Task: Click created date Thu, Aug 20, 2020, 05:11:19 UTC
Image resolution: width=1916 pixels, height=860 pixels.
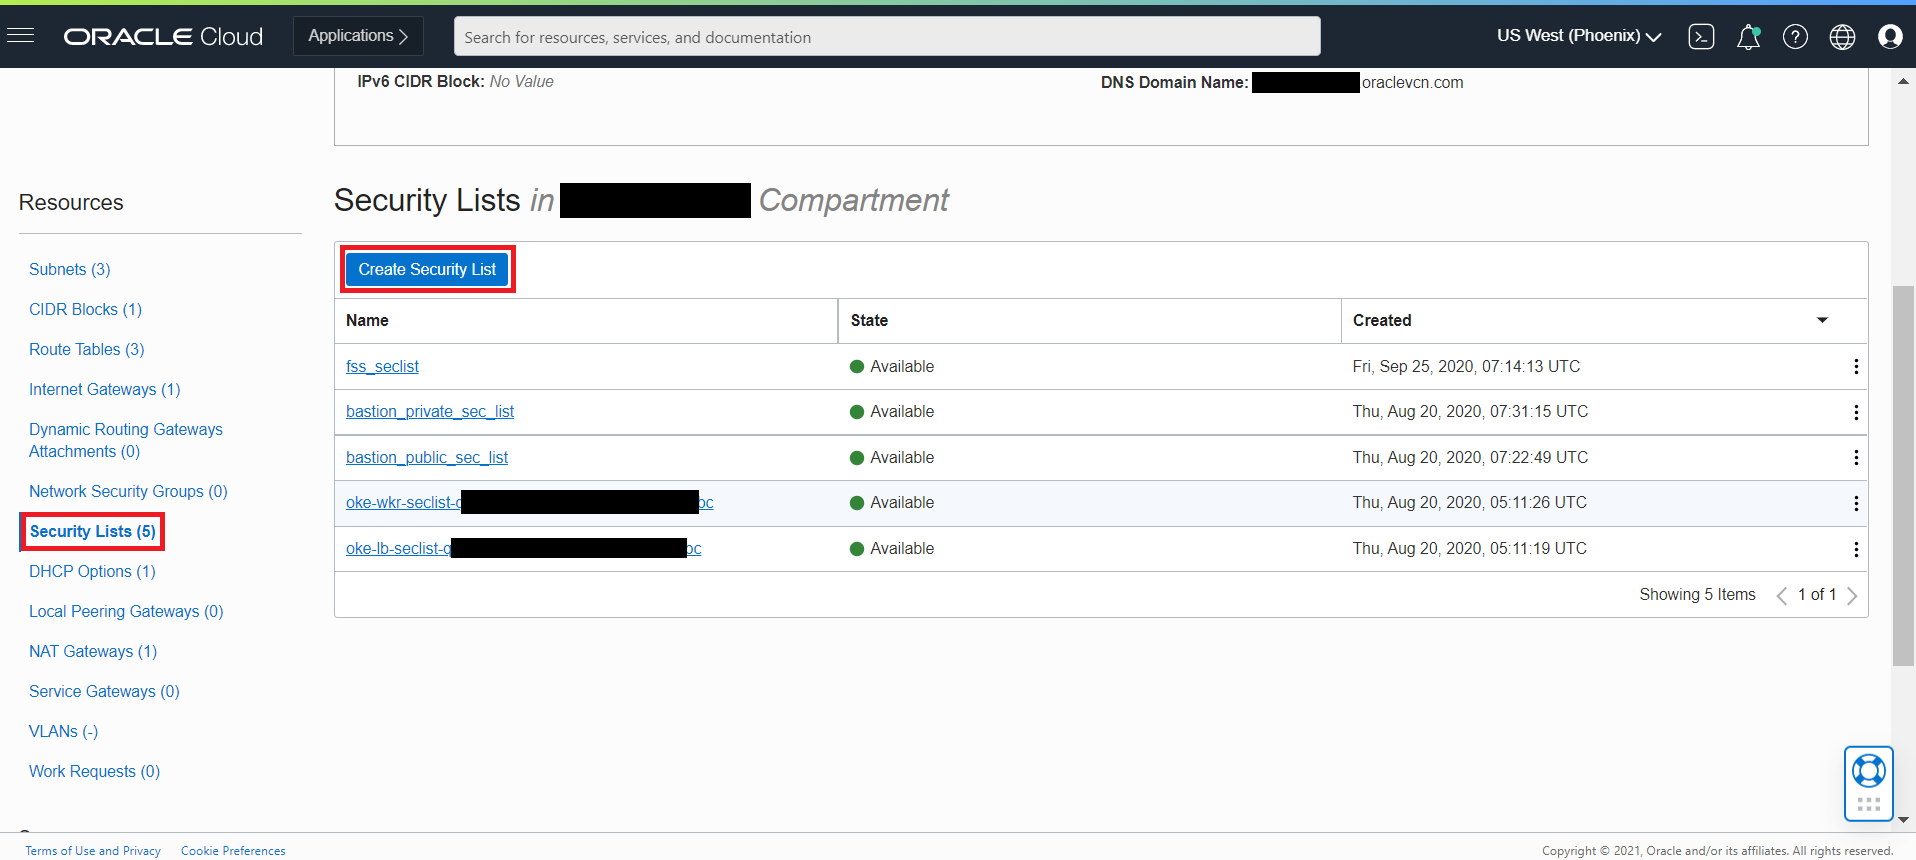Action: (1470, 549)
